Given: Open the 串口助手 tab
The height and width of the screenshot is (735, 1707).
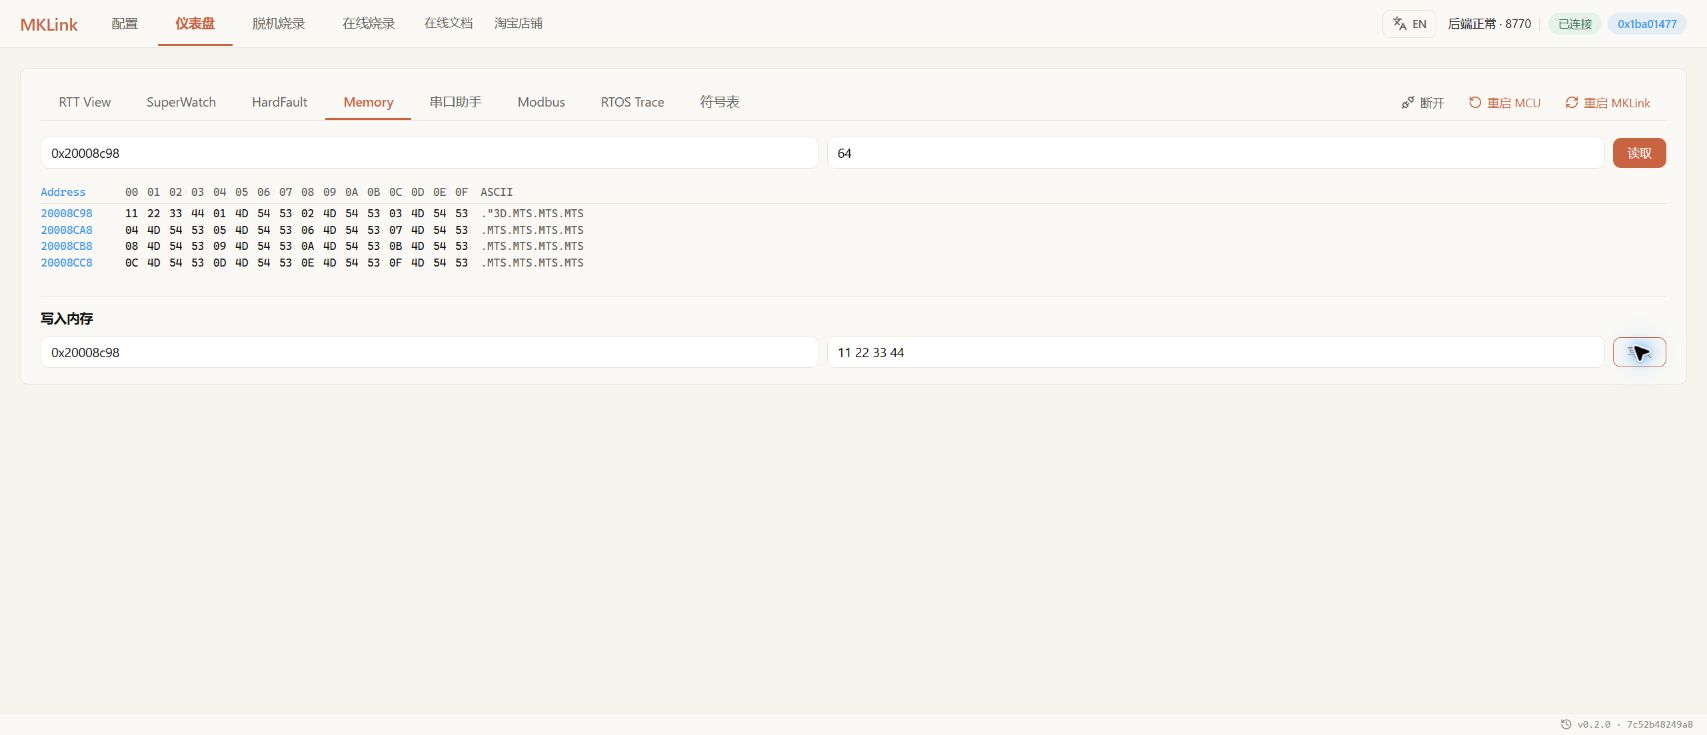Looking at the screenshot, I should pos(455,102).
